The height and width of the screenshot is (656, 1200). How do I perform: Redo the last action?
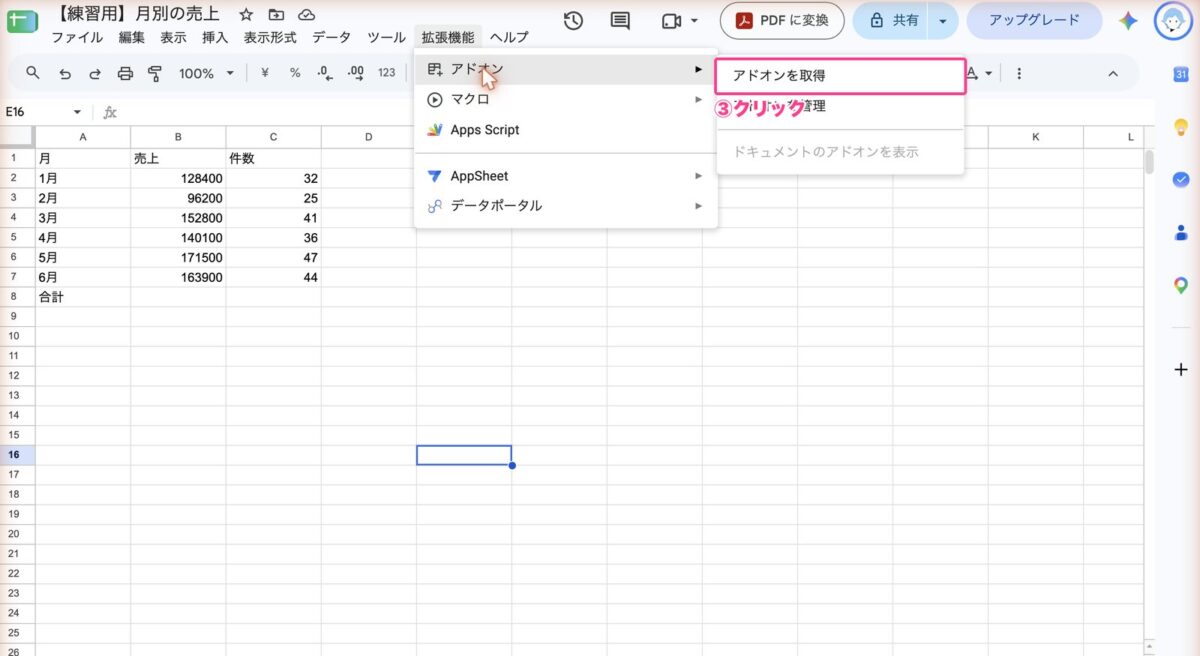[x=95, y=73]
